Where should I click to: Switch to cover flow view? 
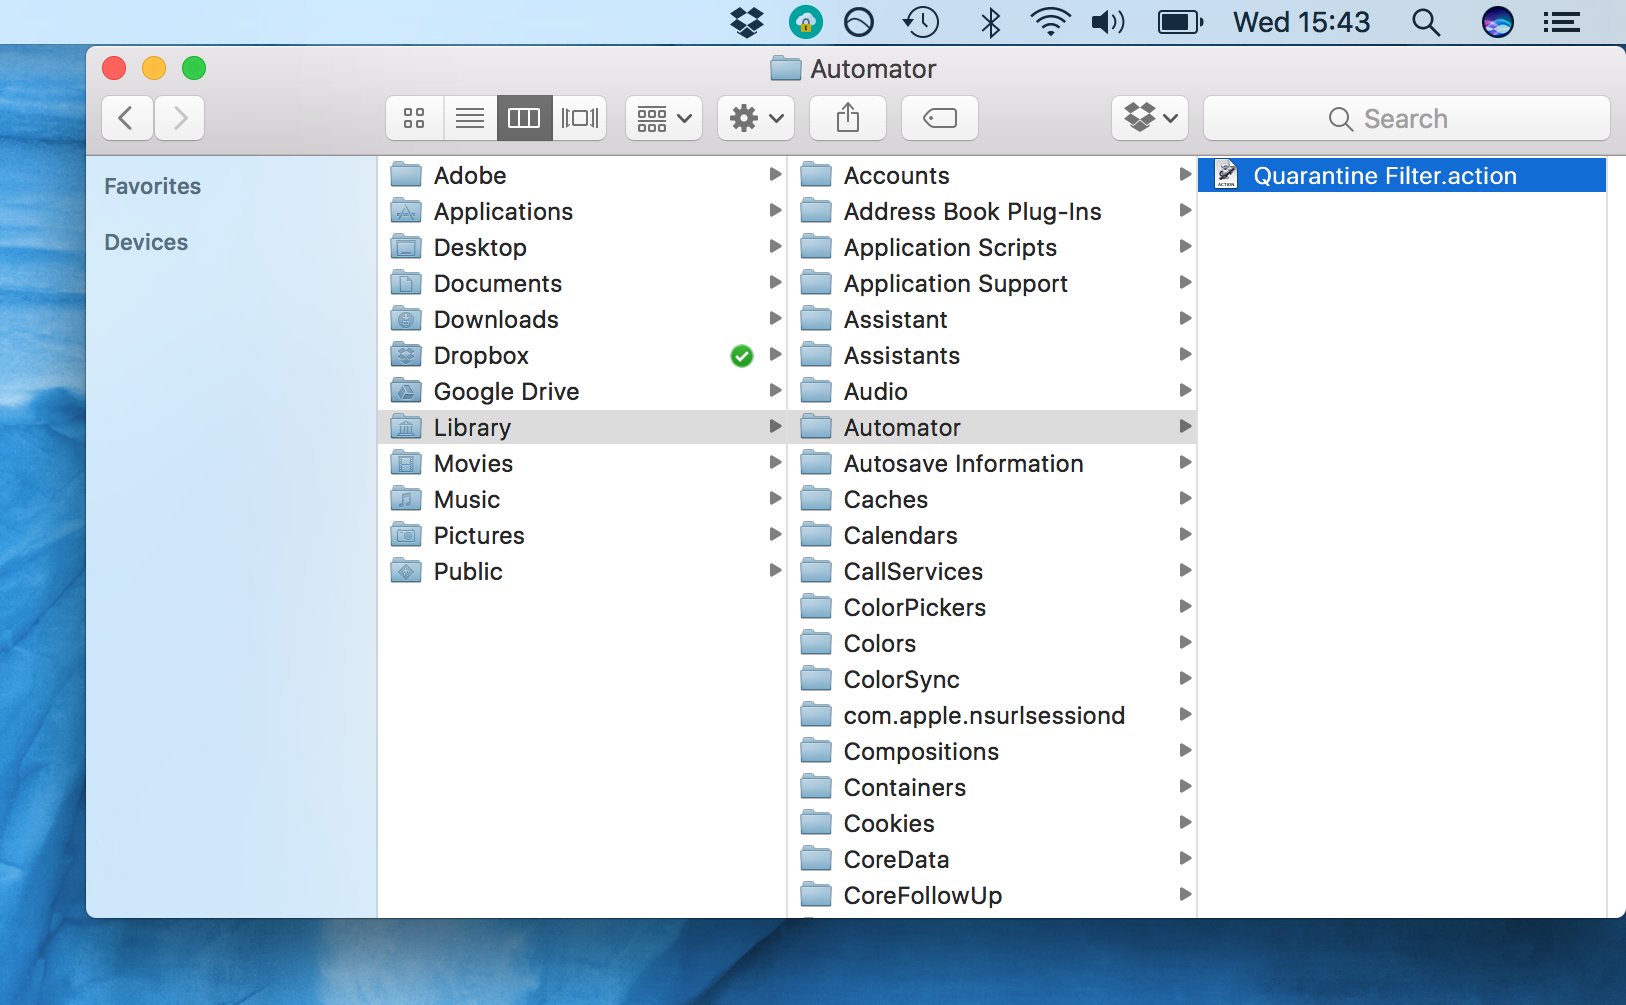click(x=580, y=118)
